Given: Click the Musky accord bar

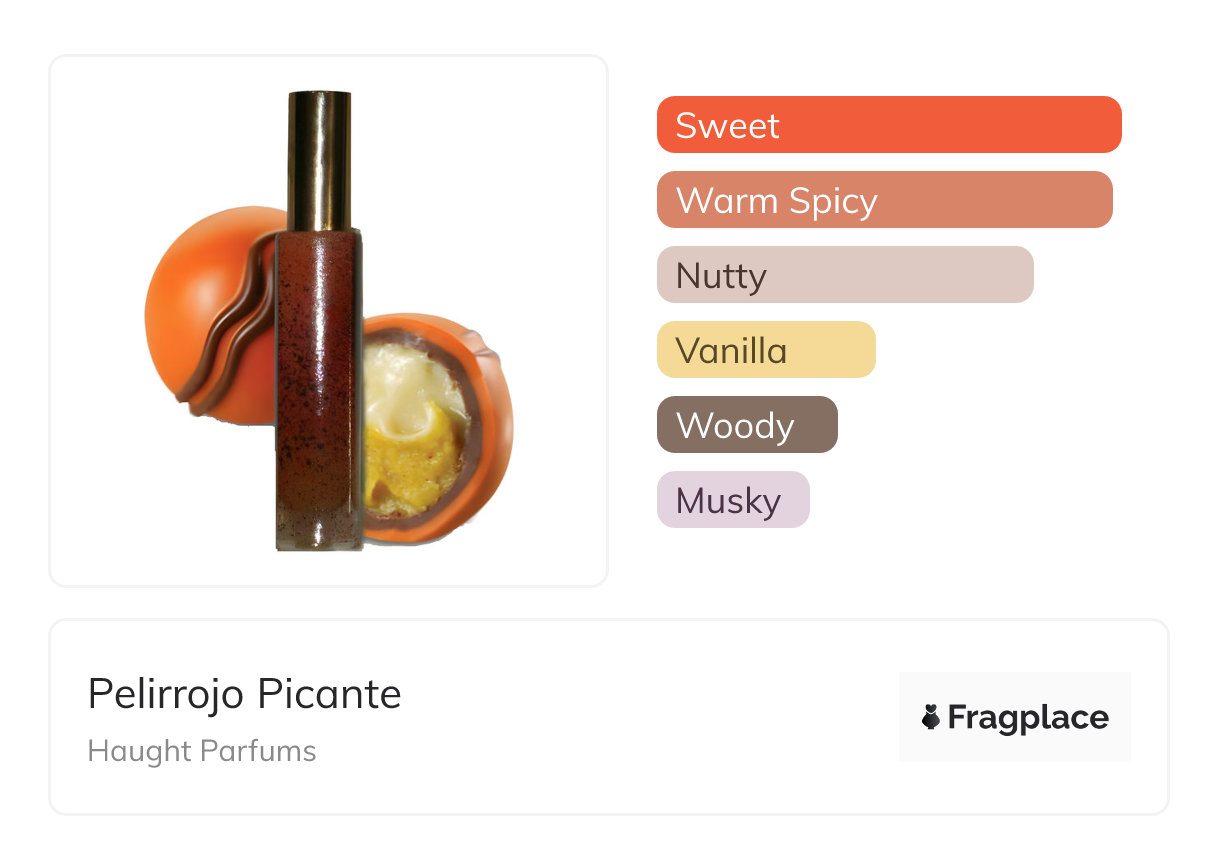Looking at the screenshot, I should pyautogui.click(x=732, y=500).
